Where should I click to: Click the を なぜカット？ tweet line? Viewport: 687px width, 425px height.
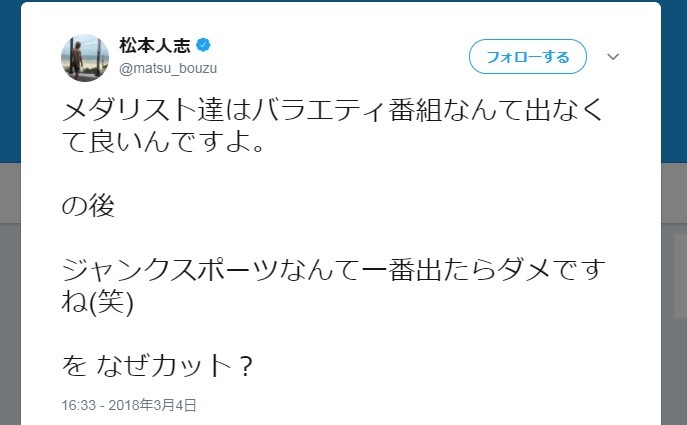(157, 367)
